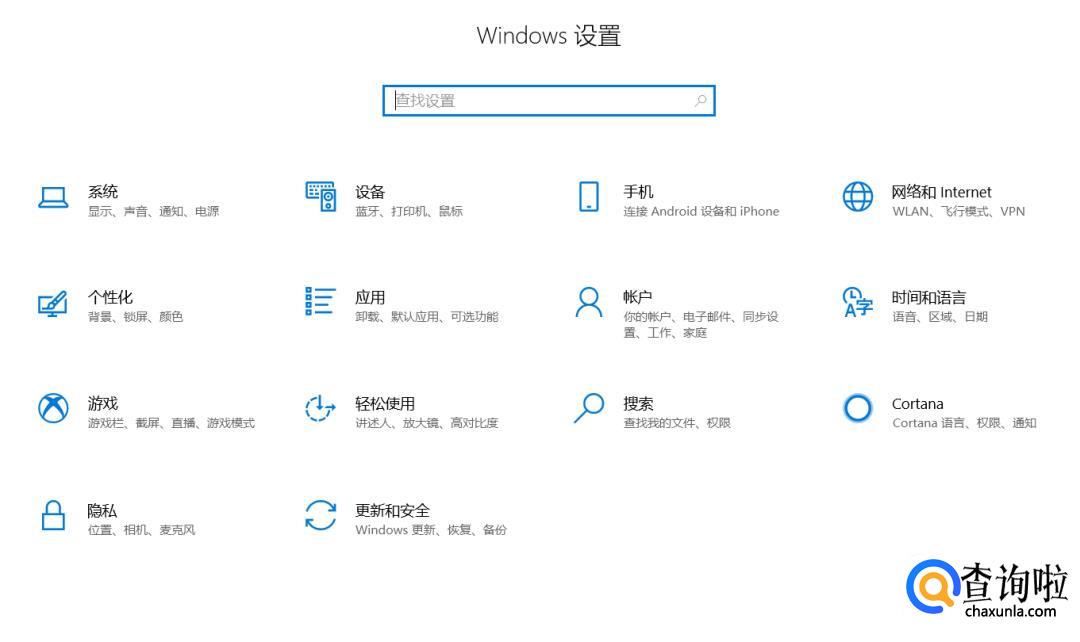Open the 搜索 settings title

click(638, 403)
